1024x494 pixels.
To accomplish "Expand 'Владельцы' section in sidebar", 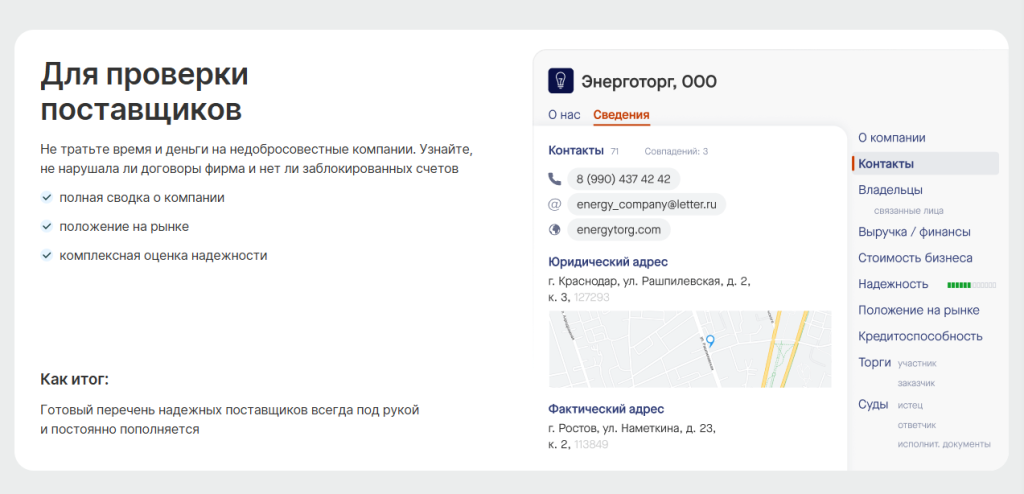I will [890, 189].
